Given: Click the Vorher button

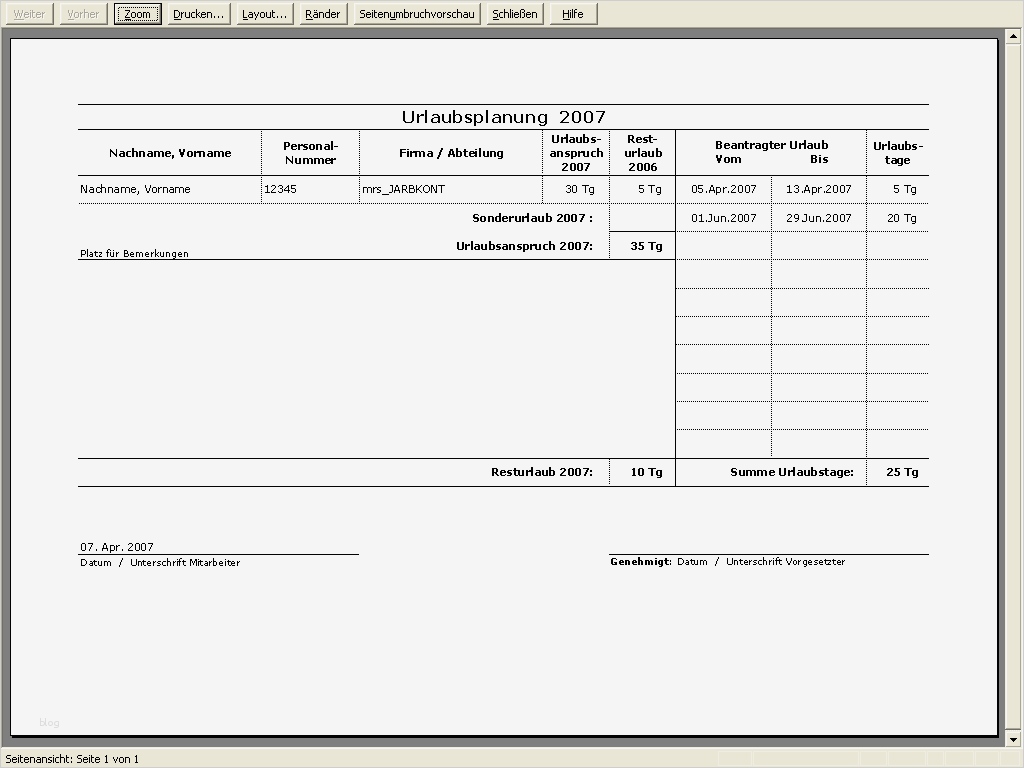Looking at the screenshot, I should (x=83, y=14).
